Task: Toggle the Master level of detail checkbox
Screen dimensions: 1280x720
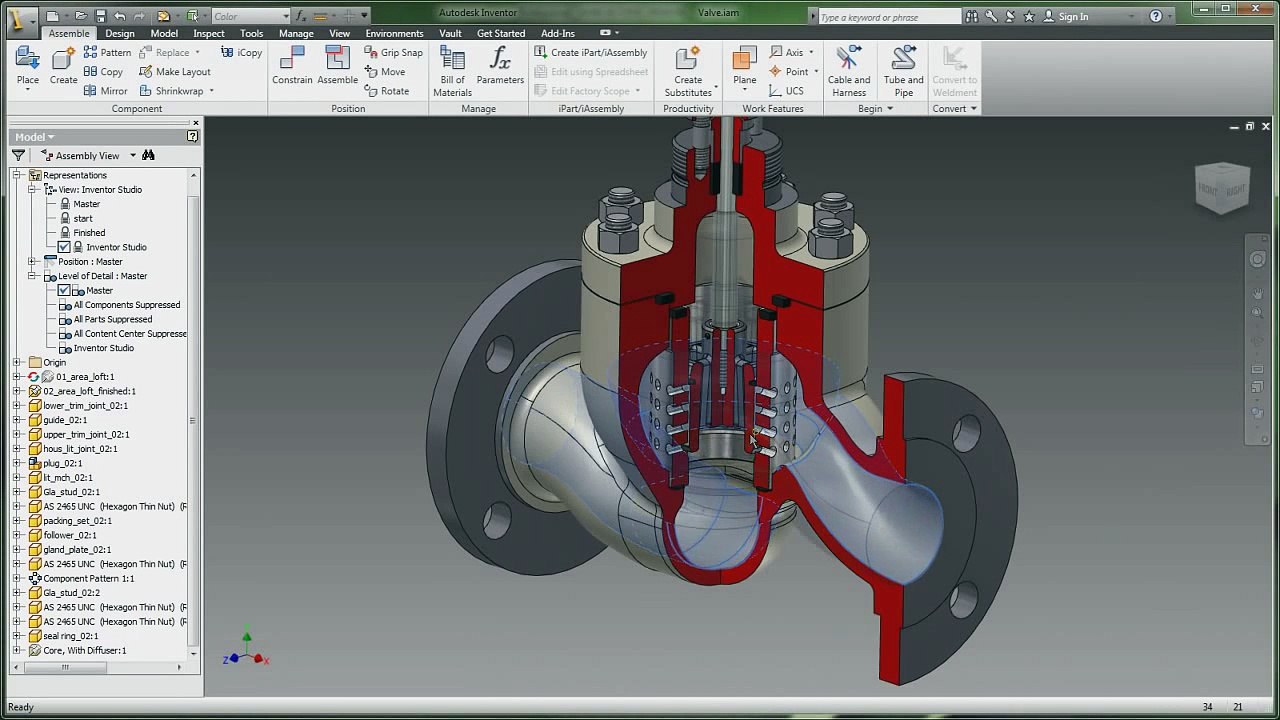Action: [x=64, y=290]
